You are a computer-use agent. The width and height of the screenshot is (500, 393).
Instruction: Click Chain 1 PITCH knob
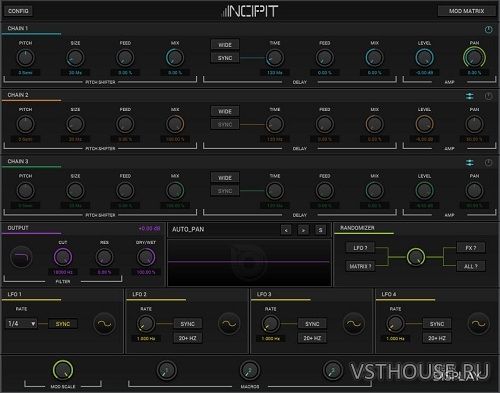click(25, 58)
